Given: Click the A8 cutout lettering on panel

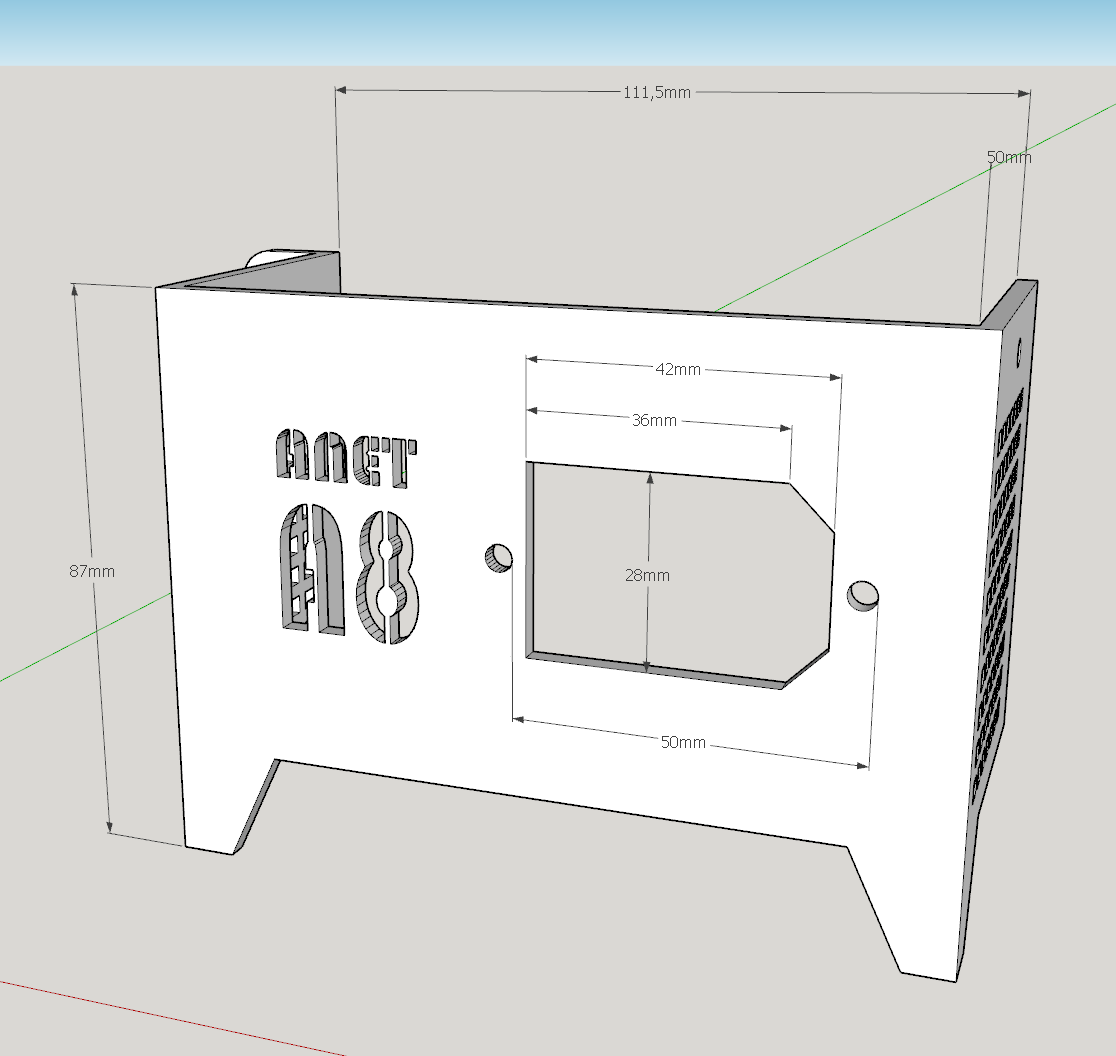Looking at the screenshot, I should tap(347, 574).
